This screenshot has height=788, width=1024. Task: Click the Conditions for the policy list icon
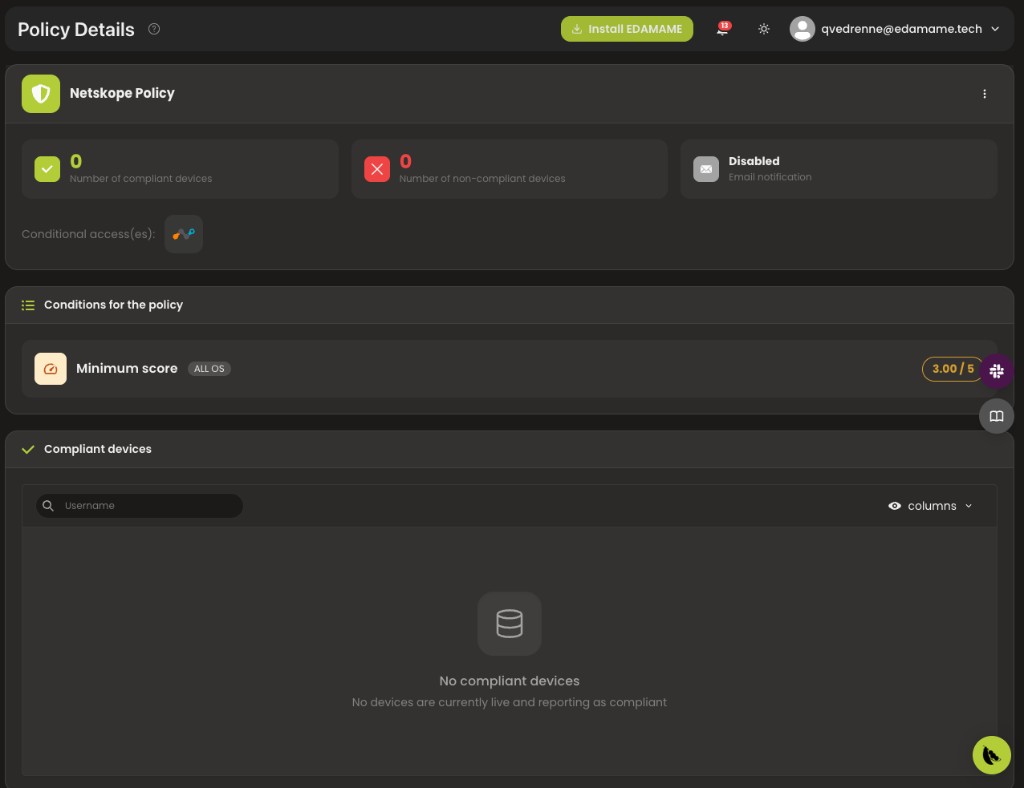tap(28, 305)
